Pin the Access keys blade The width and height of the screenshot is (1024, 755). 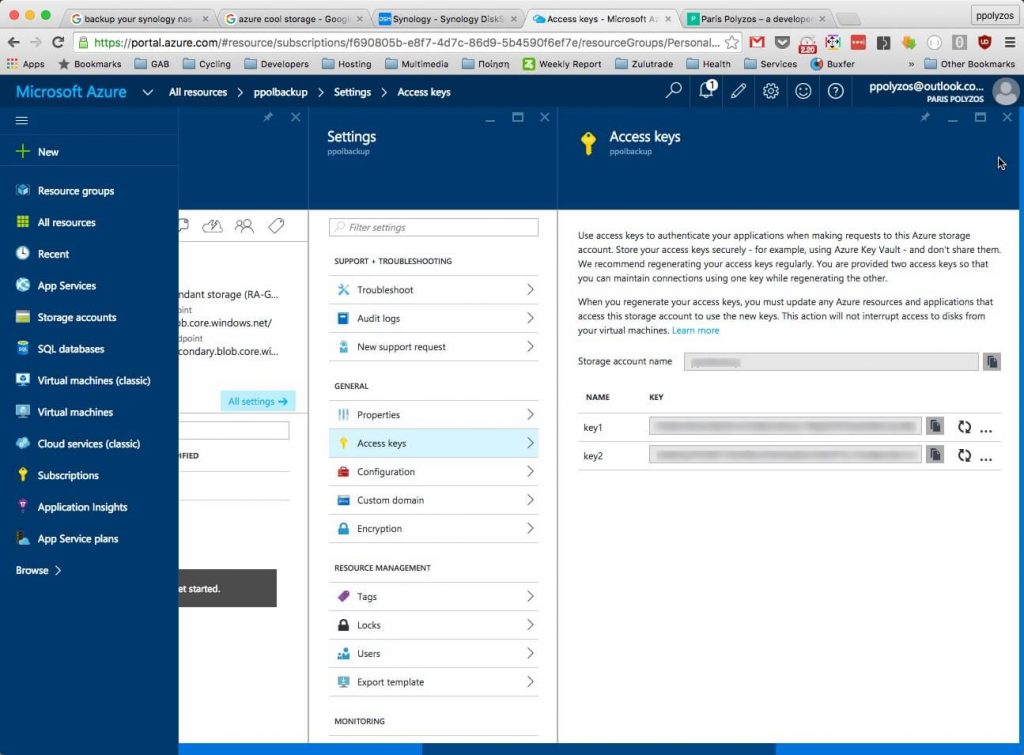925,118
